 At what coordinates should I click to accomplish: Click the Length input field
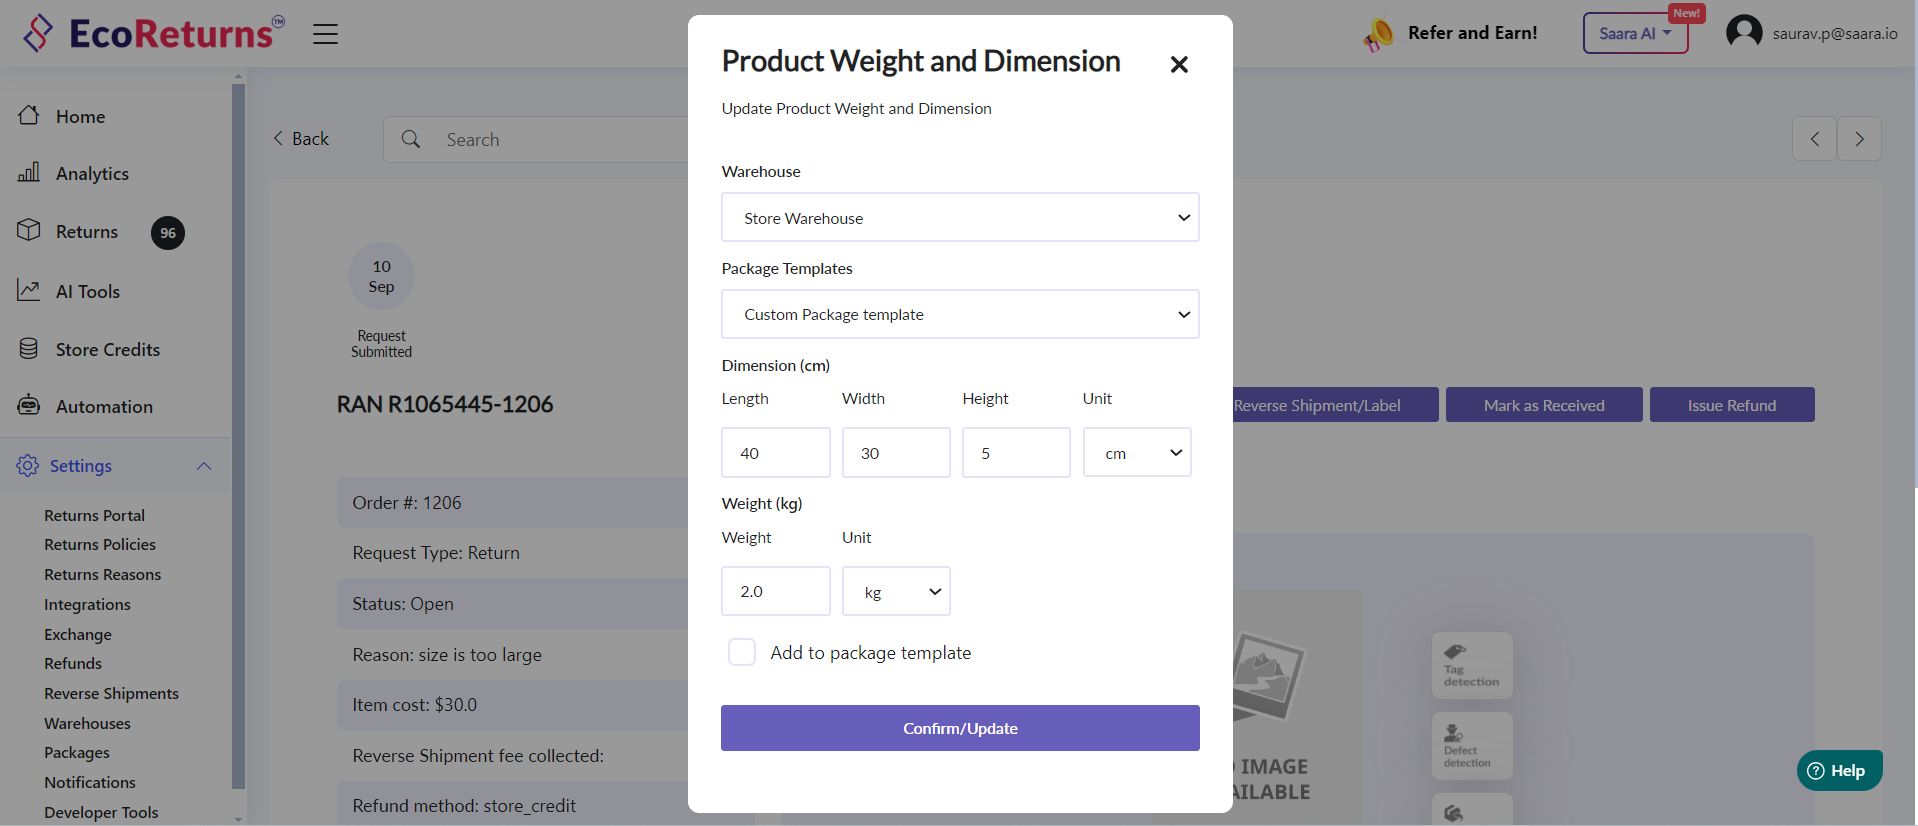pos(775,453)
